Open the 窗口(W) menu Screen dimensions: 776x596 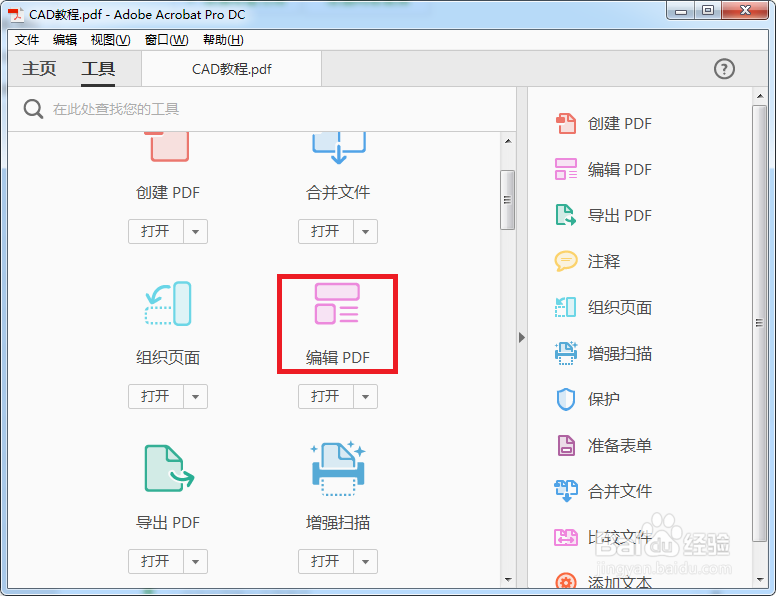point(166,40)
